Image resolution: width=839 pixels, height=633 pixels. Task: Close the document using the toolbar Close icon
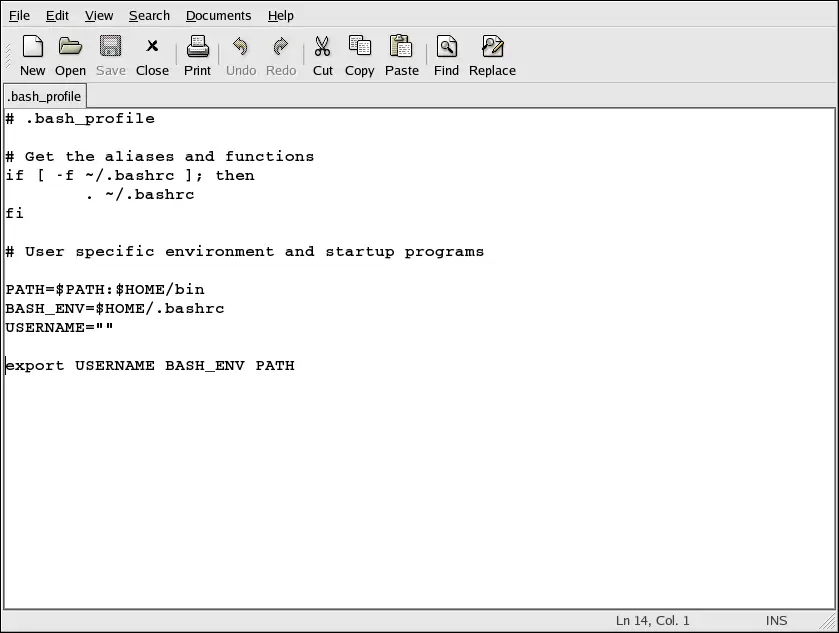[x=152, y=55]
